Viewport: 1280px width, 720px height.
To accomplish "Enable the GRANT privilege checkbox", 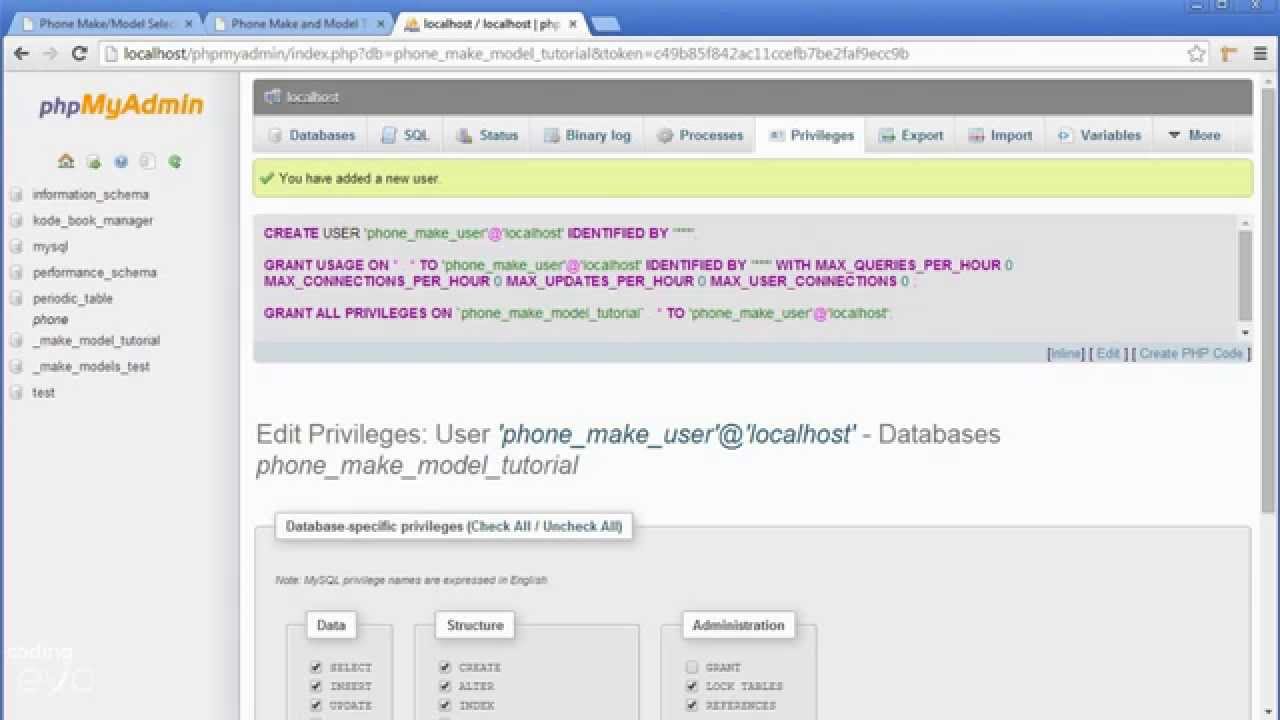I will point(692,667).
